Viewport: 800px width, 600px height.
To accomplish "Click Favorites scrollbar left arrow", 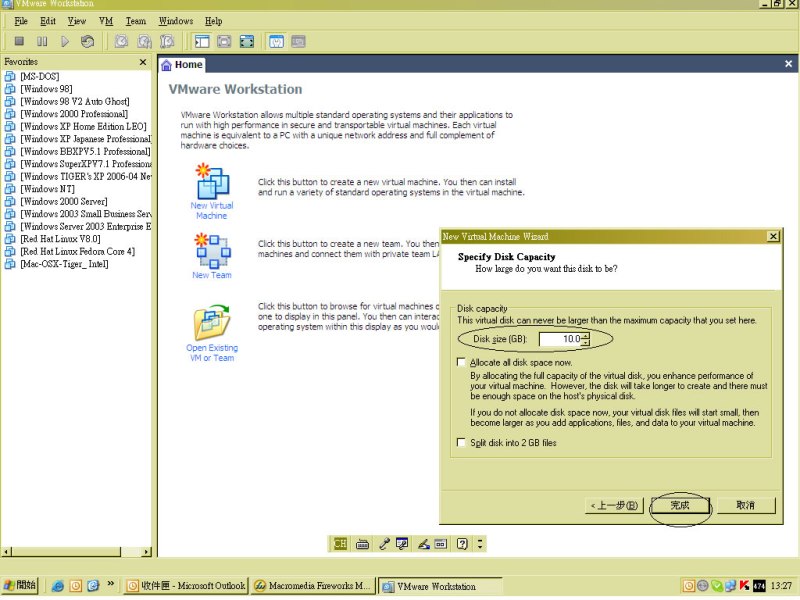I will [x=6, y=552].
